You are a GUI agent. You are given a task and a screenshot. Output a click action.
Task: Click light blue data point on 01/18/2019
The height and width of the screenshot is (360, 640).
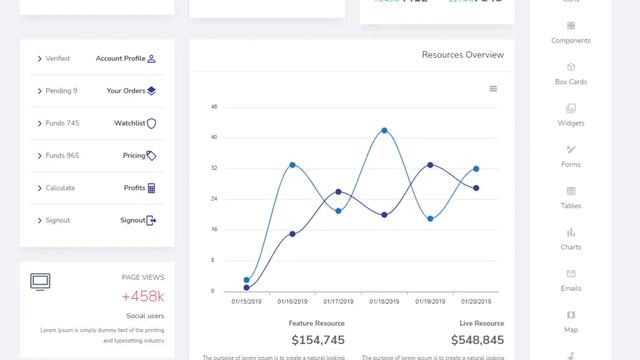pyautogui.click(x=384, y=131)
